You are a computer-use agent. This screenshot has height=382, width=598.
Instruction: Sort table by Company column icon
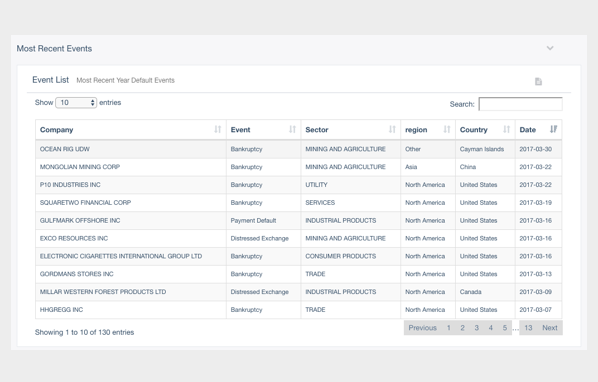tap(217, 130)
